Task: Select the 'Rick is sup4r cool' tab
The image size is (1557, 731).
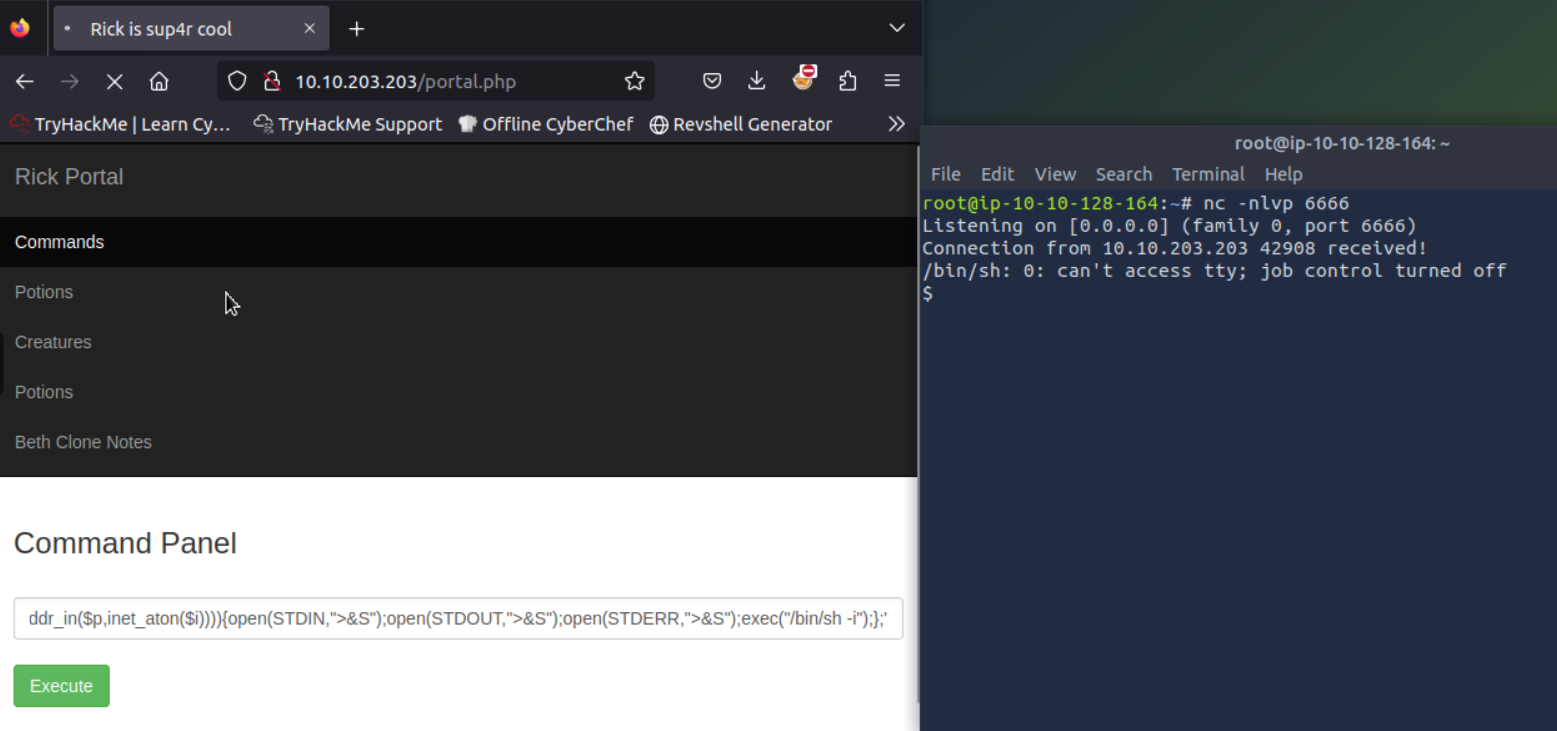Action: point(191,28)
